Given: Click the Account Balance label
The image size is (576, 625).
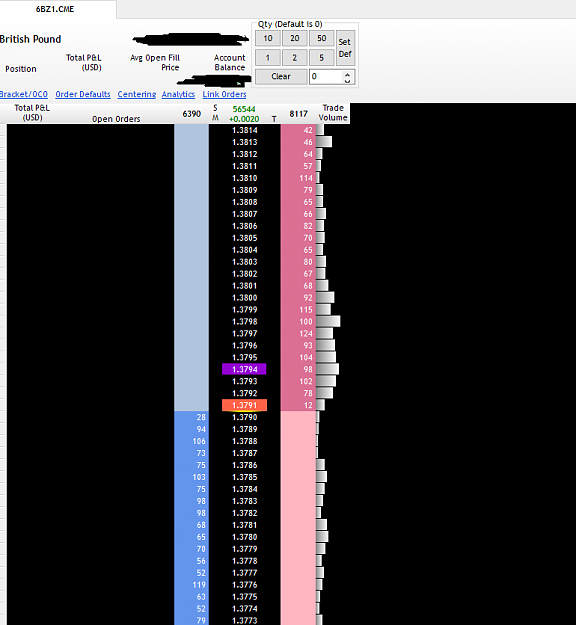Looking at the screenshot, I should [230, 63].
